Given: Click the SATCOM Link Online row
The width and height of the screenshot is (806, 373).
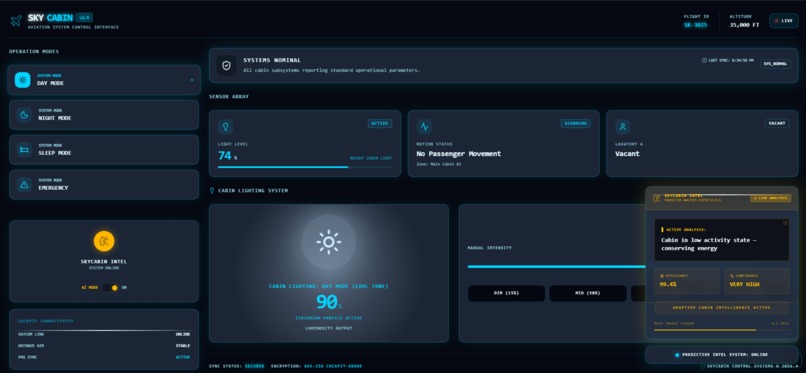Looking at the screenshot, I should click(104, 334).
